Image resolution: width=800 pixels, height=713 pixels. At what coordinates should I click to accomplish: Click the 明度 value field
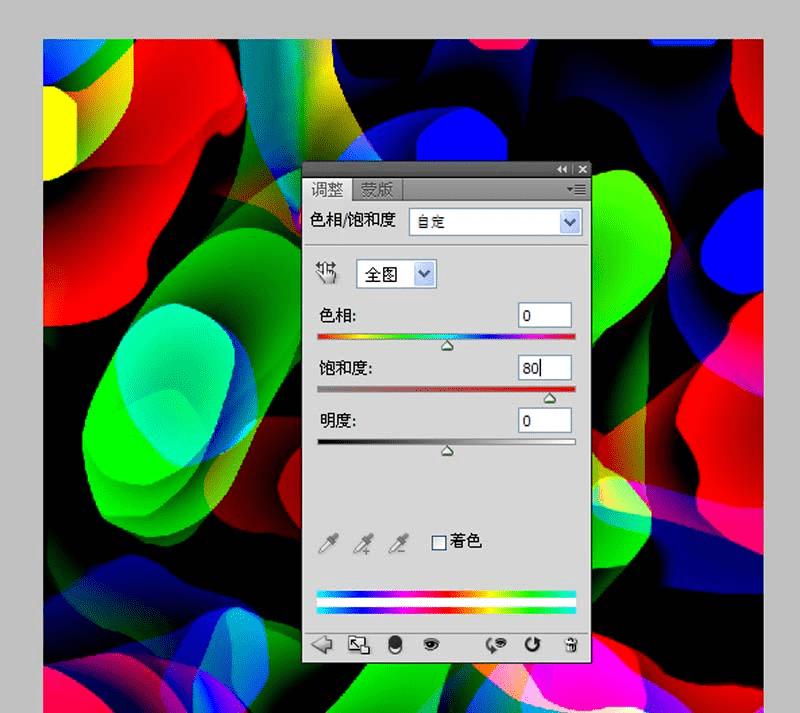(x=544, y=421)
